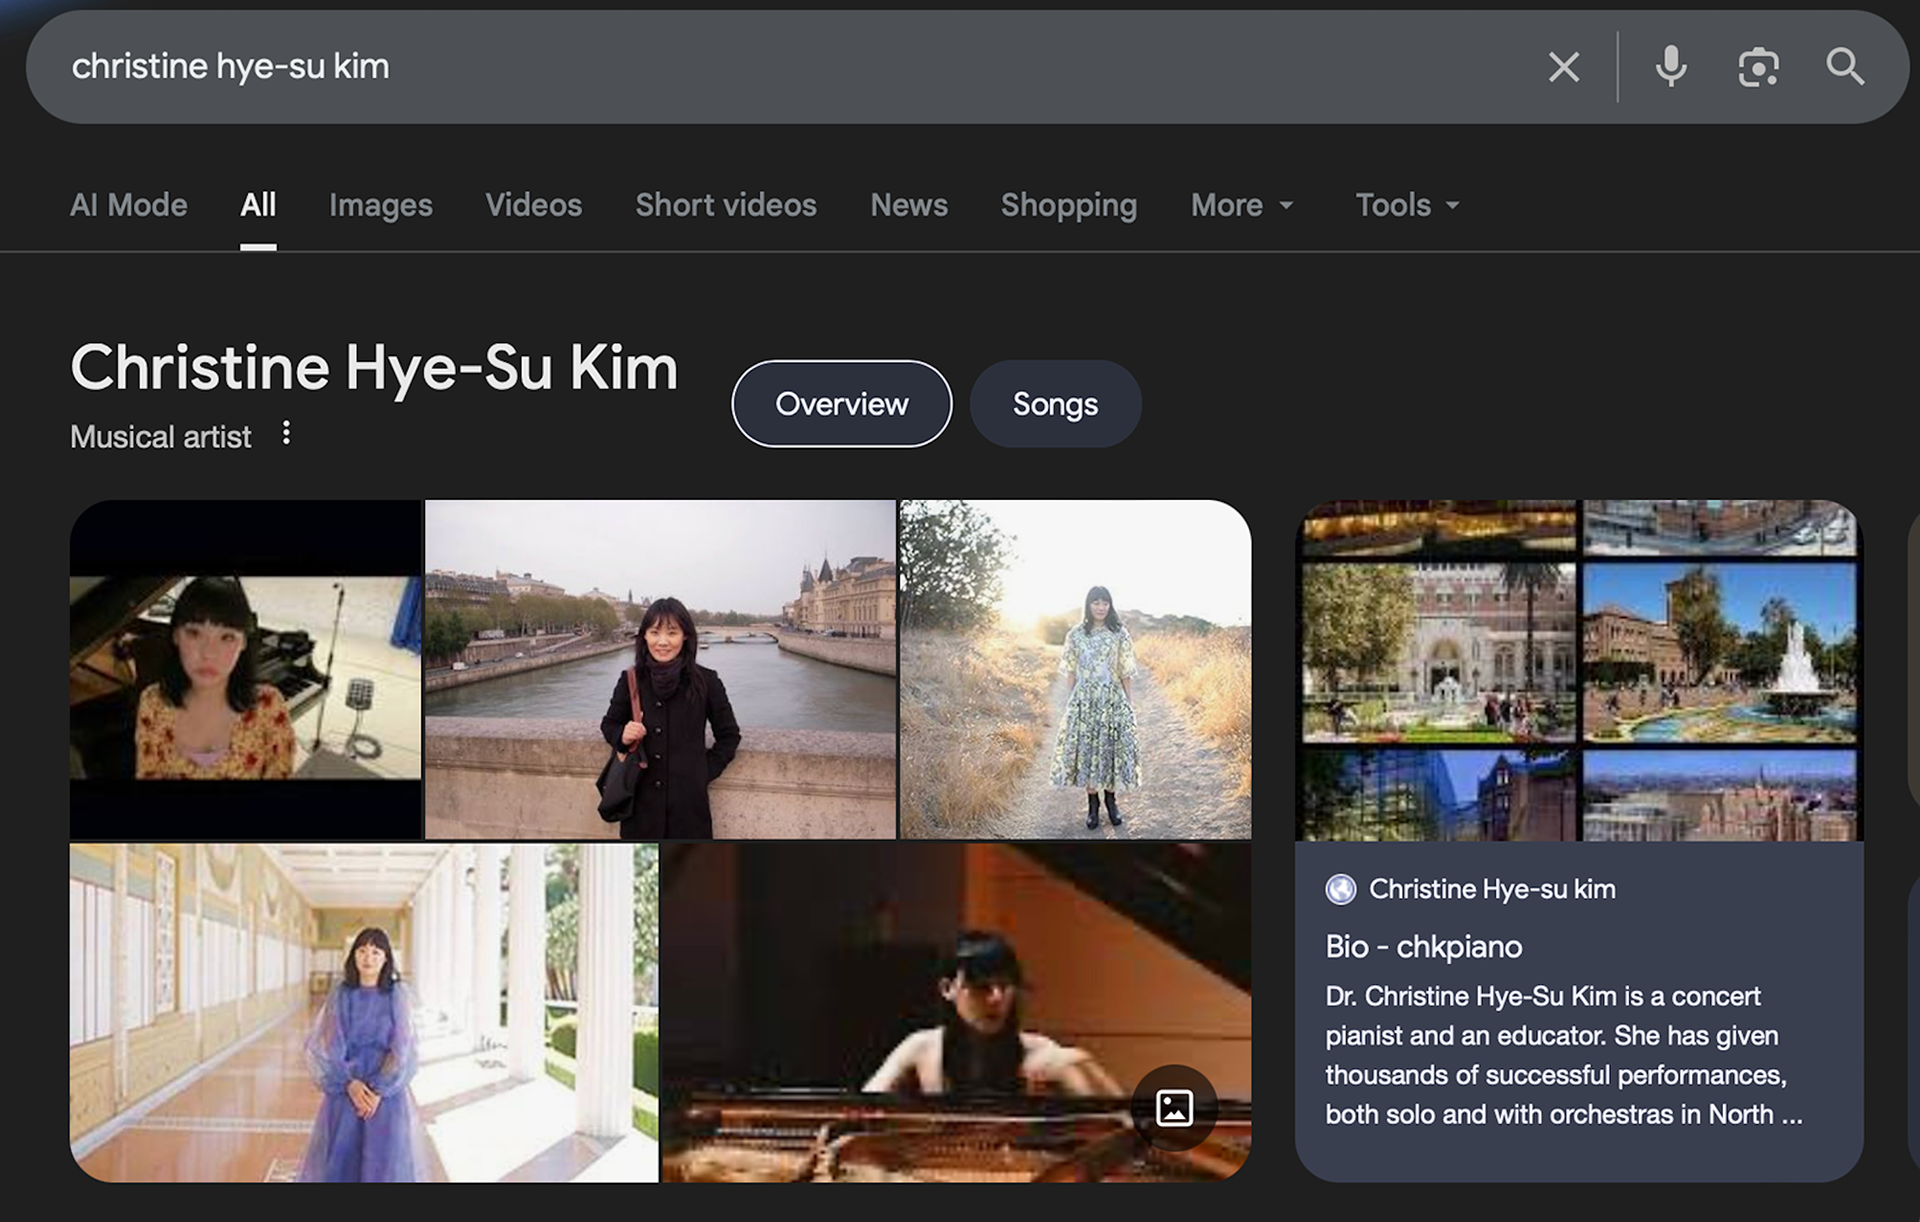The height and width of the screenshot is (1222, 1920).
Task: Switch to the Images tab
Action: click(x=380, y=205)
